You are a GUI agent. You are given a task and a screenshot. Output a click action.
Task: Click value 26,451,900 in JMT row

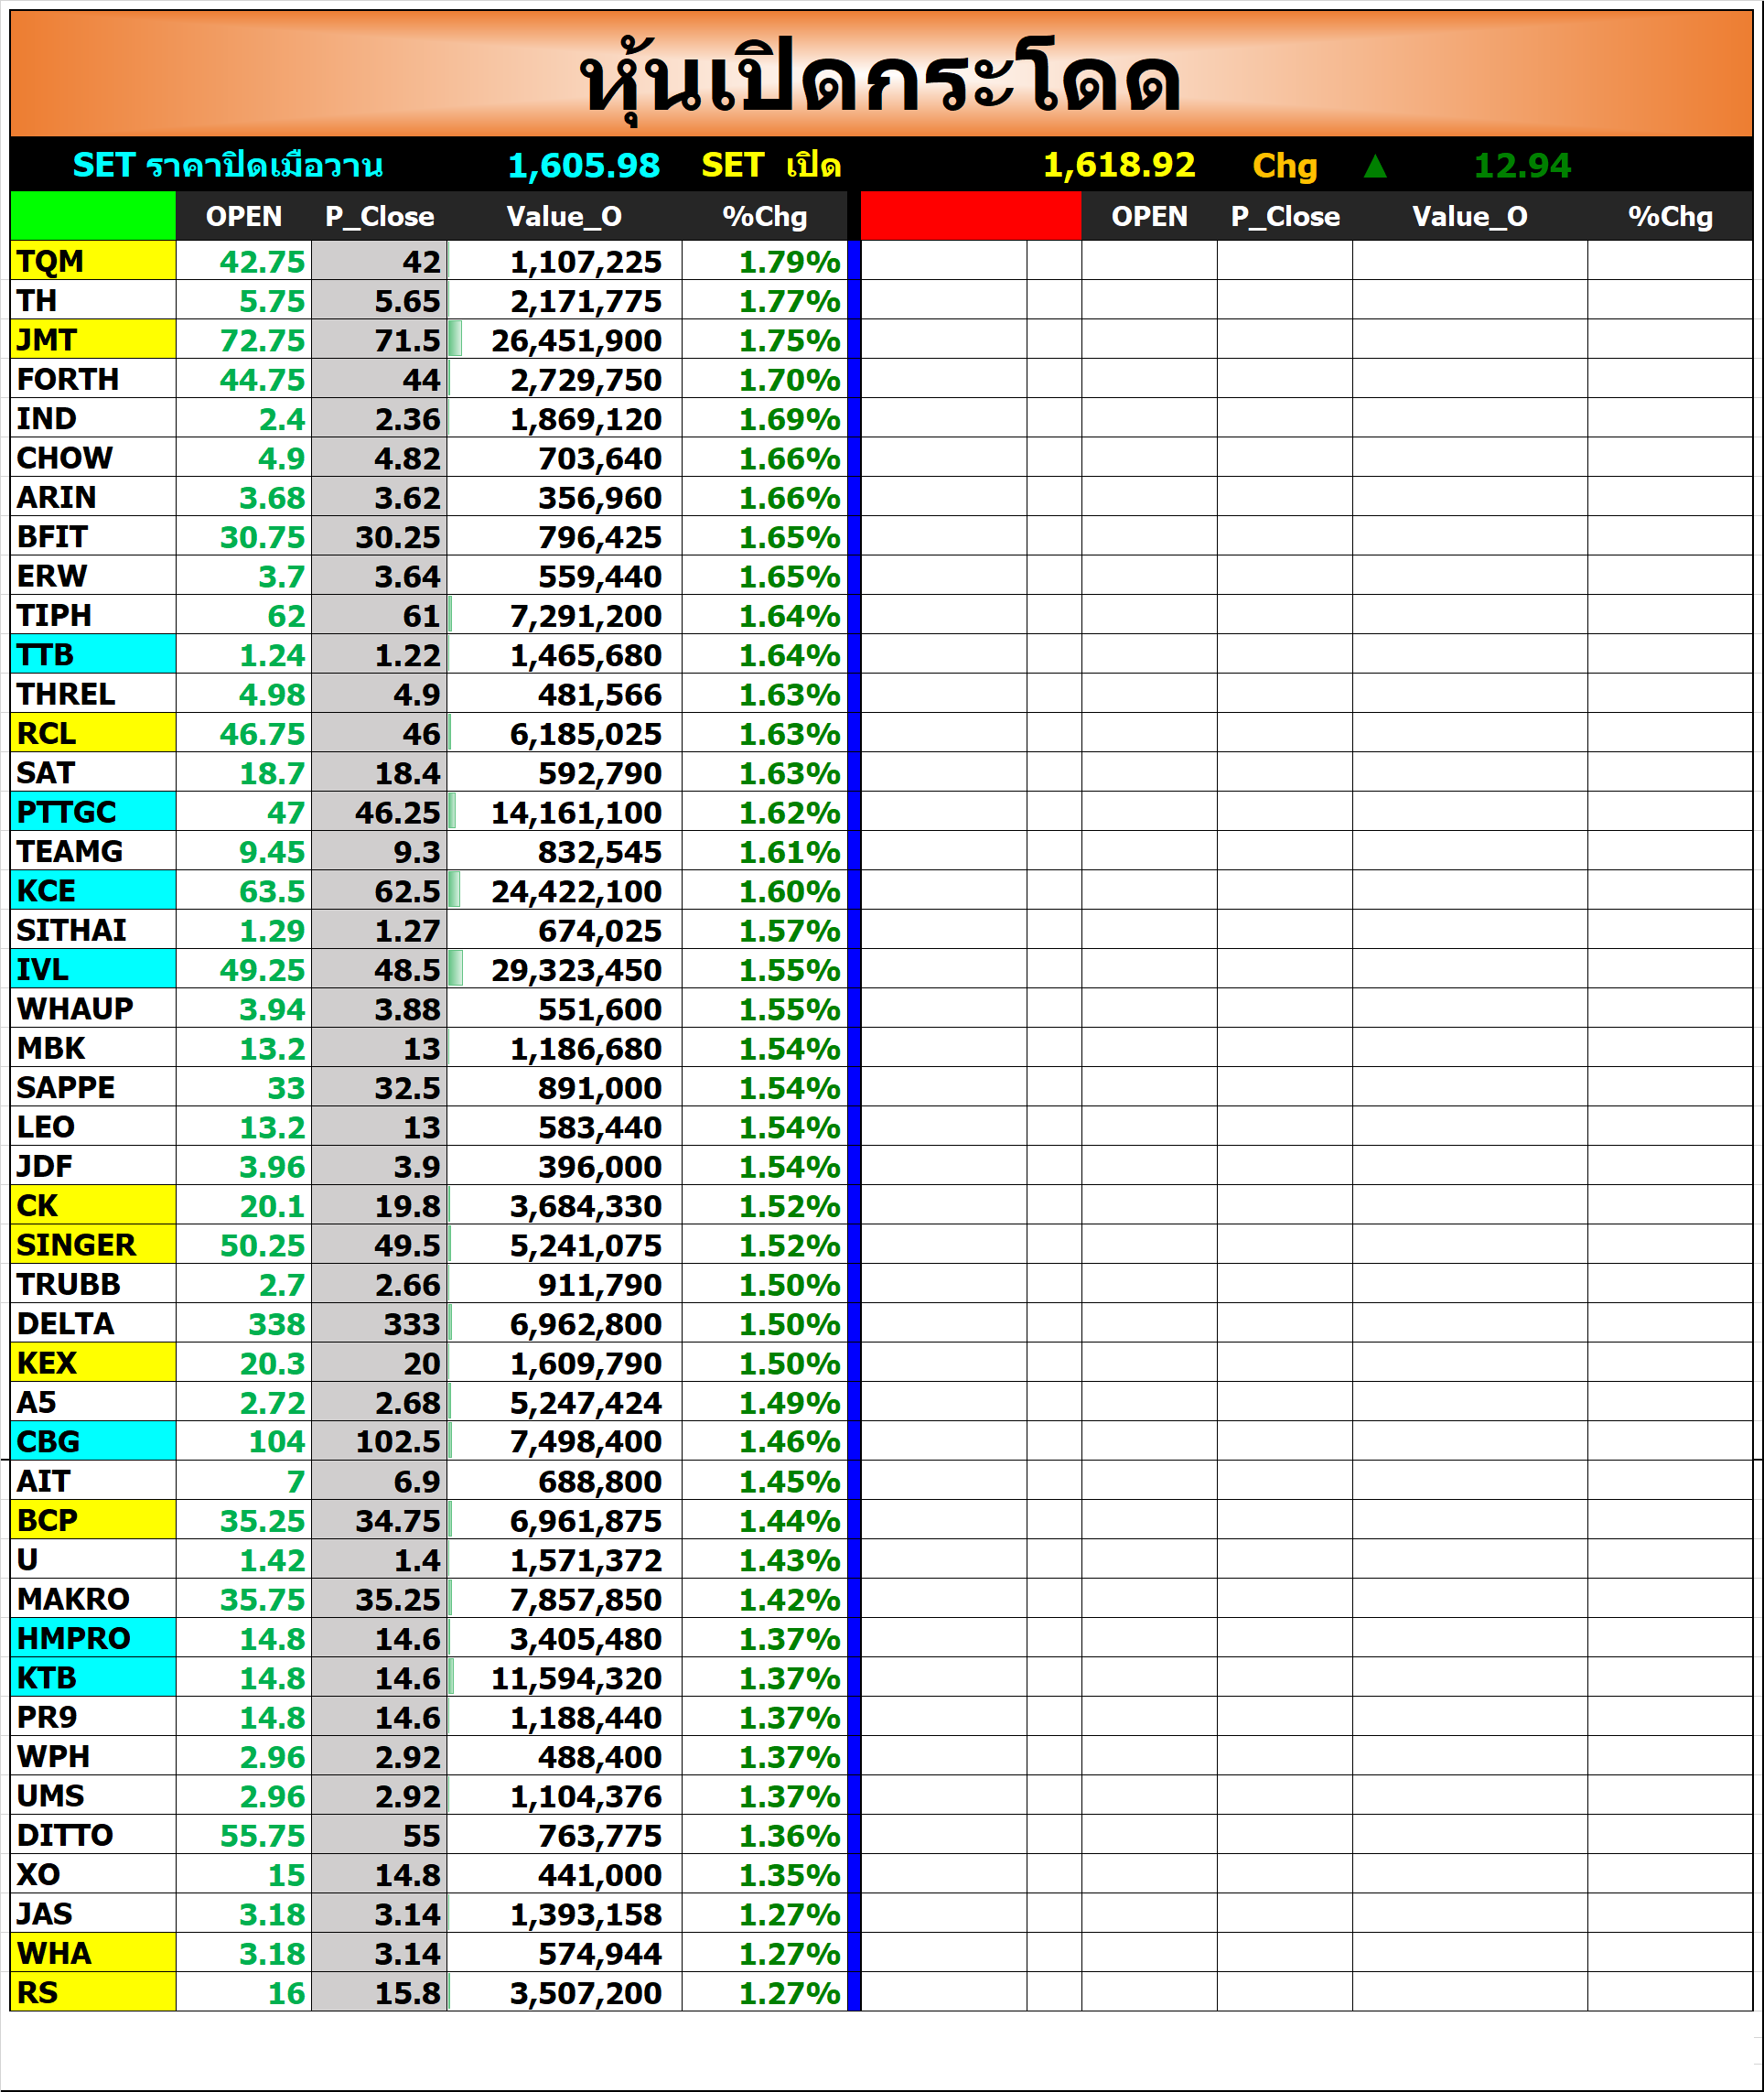[x=576, y=341]
